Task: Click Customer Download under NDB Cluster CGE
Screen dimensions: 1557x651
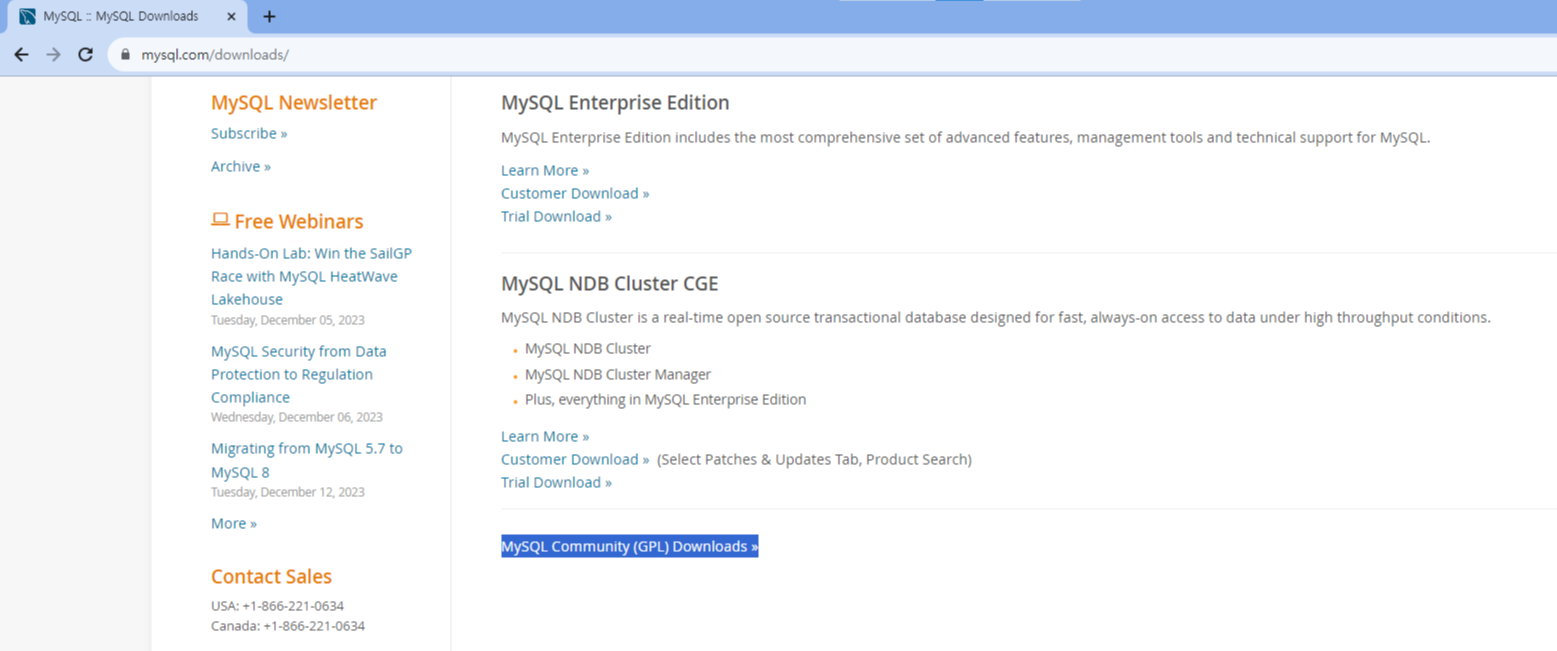Action: 575,459
